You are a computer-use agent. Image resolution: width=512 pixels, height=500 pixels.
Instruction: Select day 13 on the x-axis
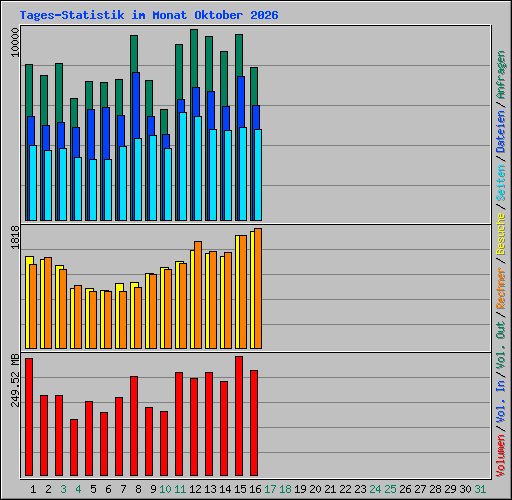coord(210,489)
